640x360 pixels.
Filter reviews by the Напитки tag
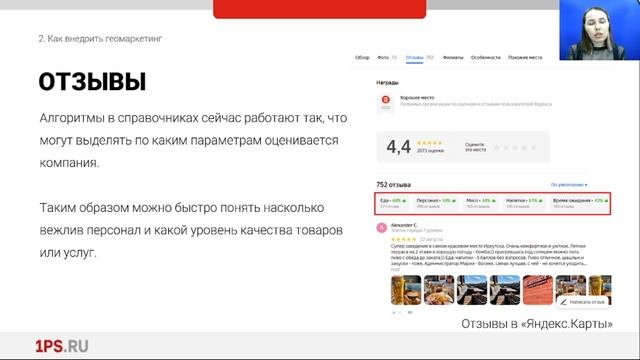click(524, 203)
